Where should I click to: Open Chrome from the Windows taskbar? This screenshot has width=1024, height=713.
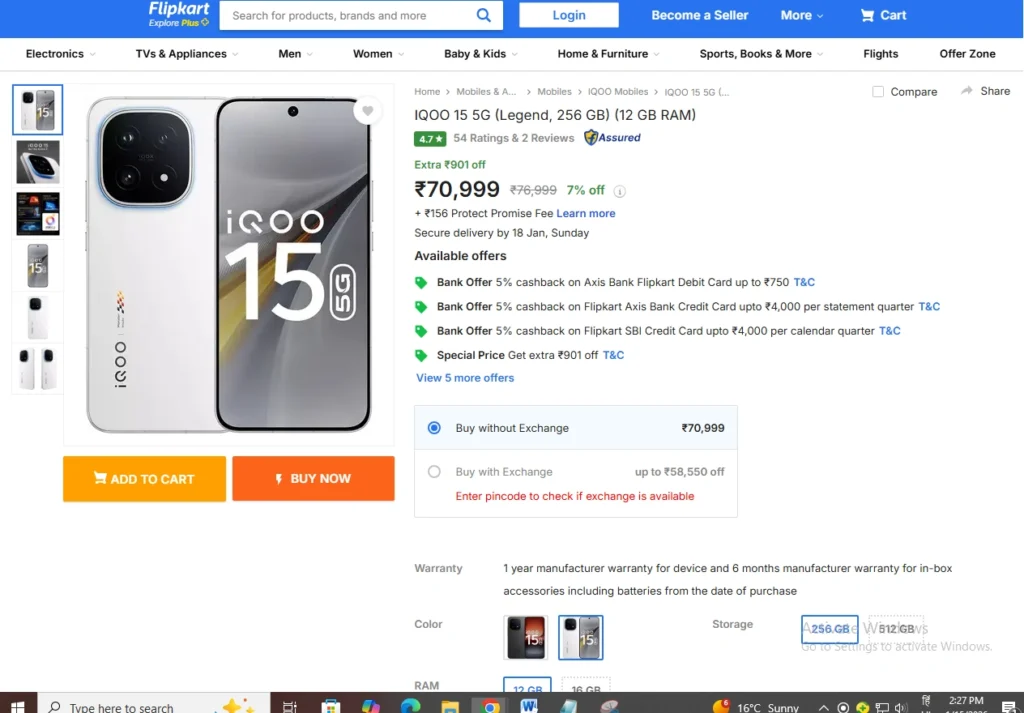pyautogui.click(x=490, y=706)
